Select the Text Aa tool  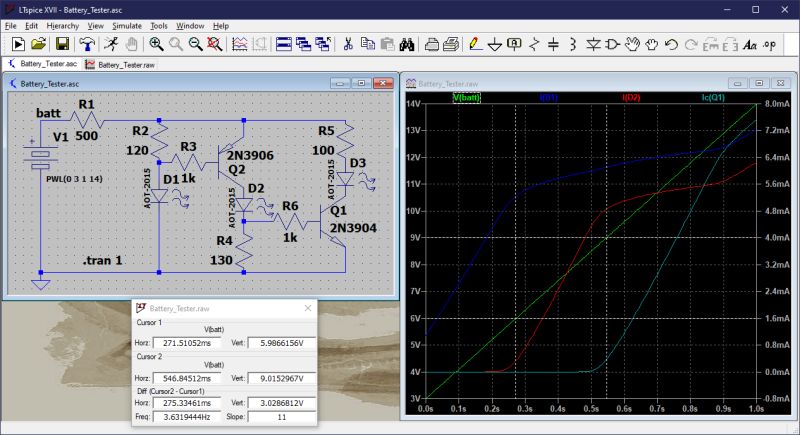(x=749, y=45)
